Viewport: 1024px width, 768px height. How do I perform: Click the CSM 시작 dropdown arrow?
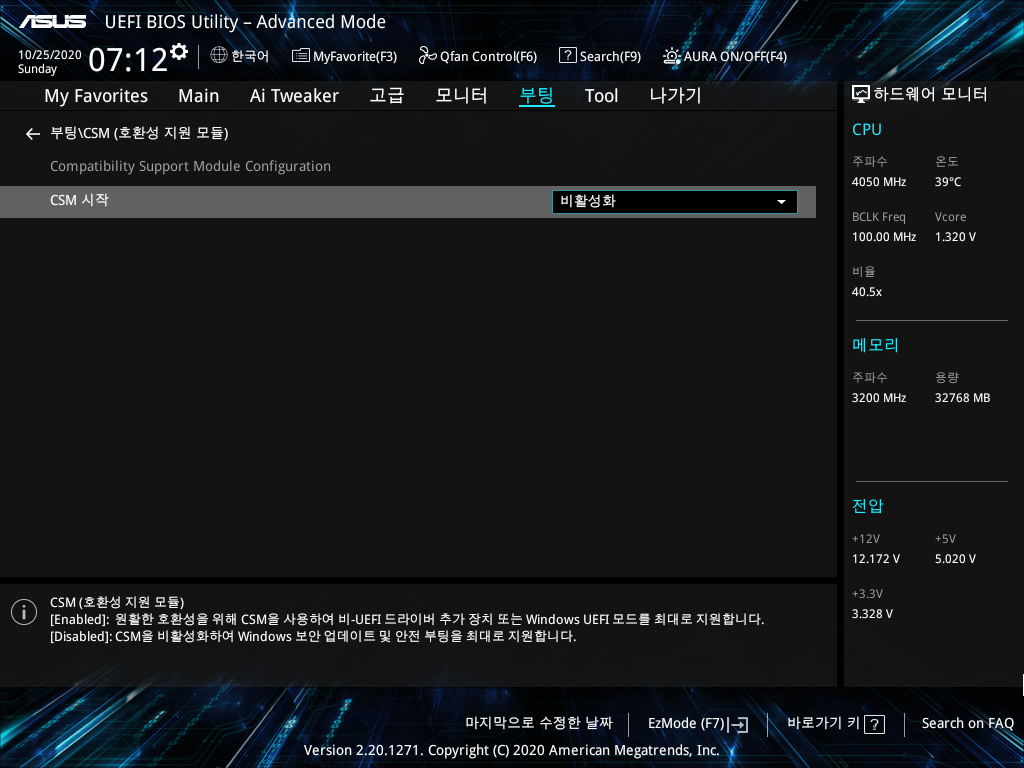(x=781, y=202)
